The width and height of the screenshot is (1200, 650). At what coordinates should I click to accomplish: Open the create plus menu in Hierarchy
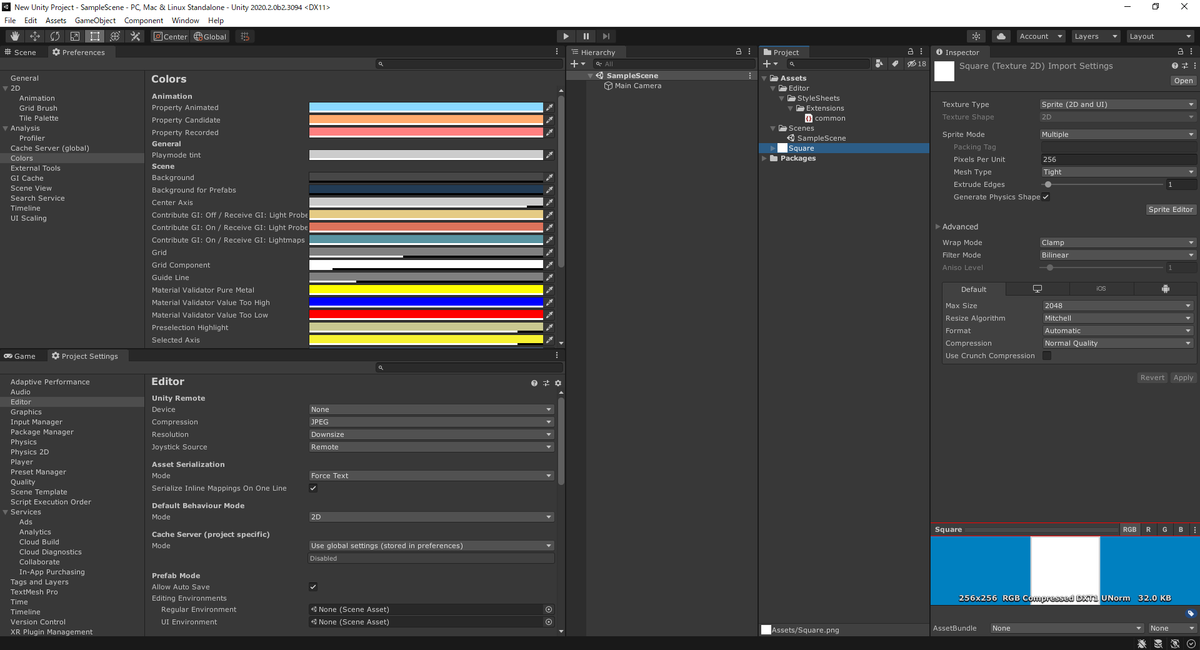coord(577,63)
